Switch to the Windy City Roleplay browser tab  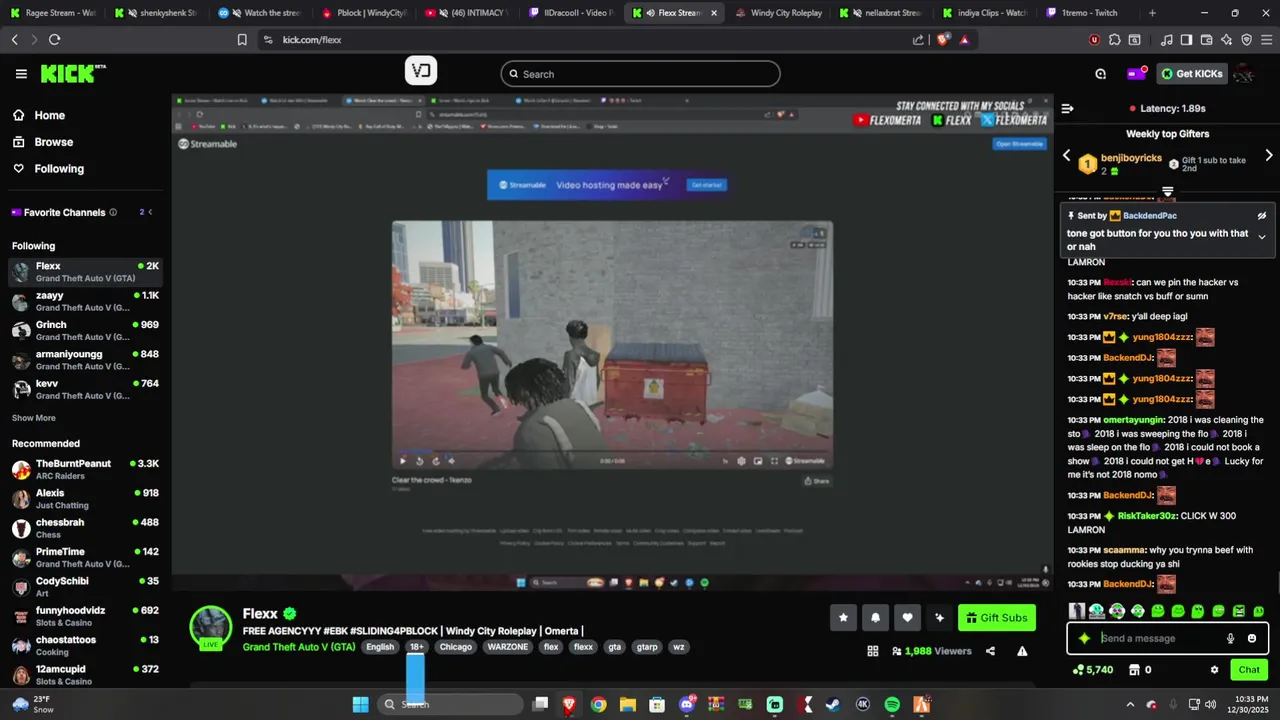coord(778,13)
